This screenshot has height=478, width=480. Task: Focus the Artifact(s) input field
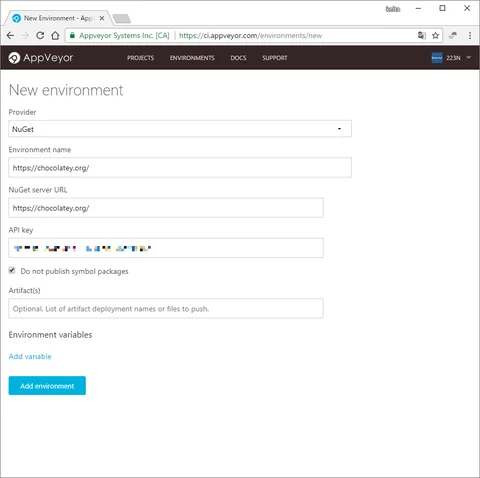pos(166,308)
